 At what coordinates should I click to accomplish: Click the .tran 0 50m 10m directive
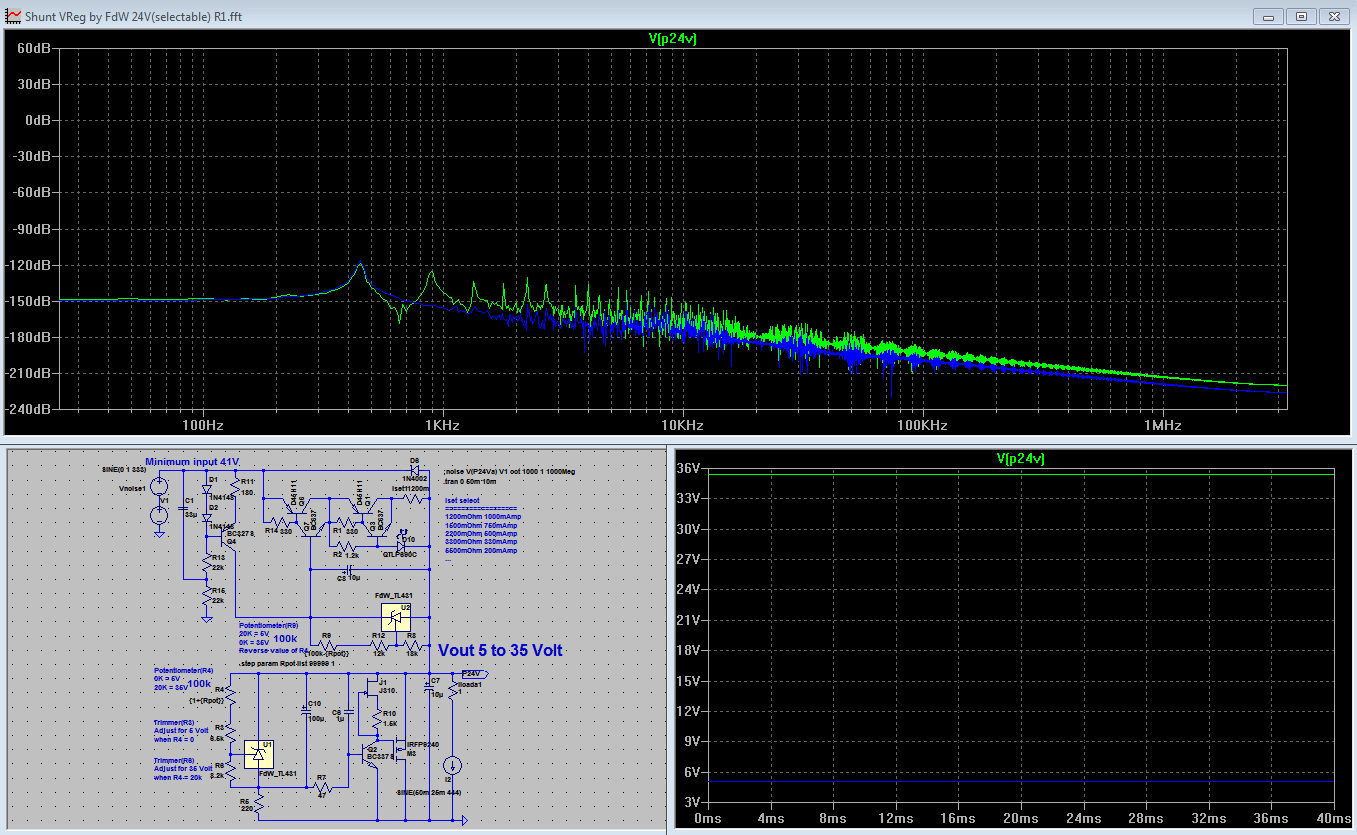click(x=470, y=482)
